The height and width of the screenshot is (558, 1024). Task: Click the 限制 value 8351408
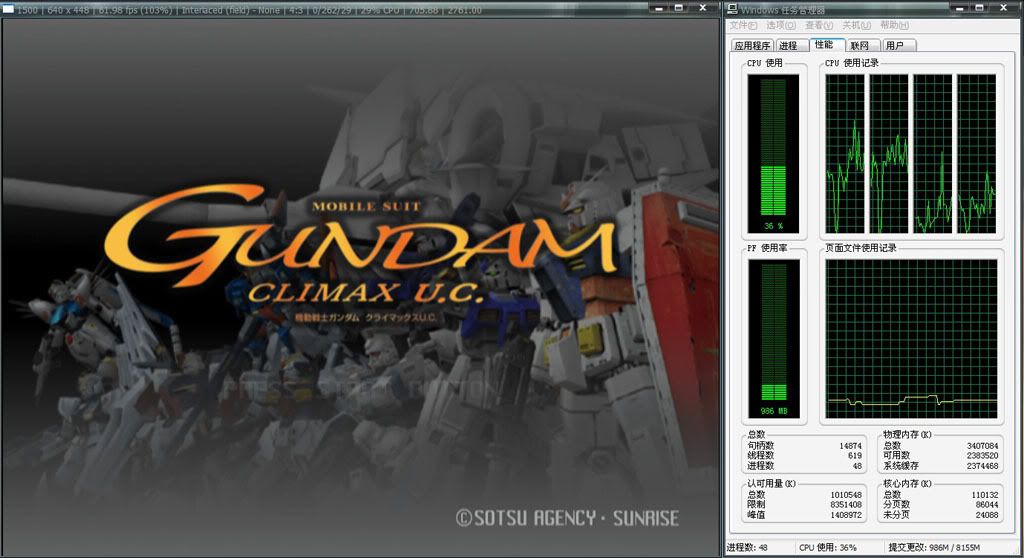tap(846, 504)
